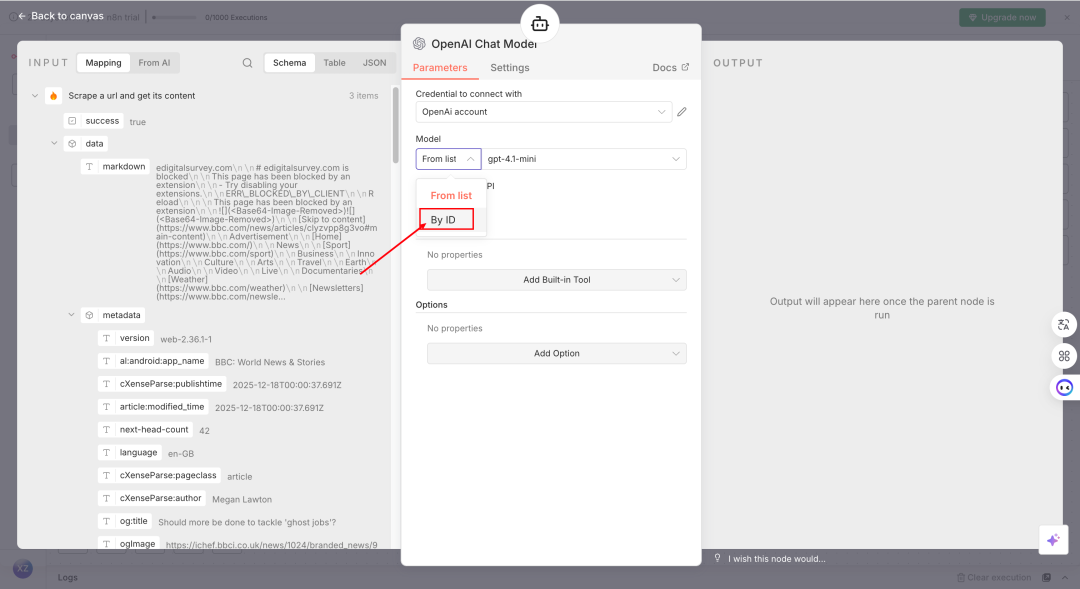Viewport: 1080px width, 589px height.
Task: Switch to the Parameters tab
Action: [440, 68]
